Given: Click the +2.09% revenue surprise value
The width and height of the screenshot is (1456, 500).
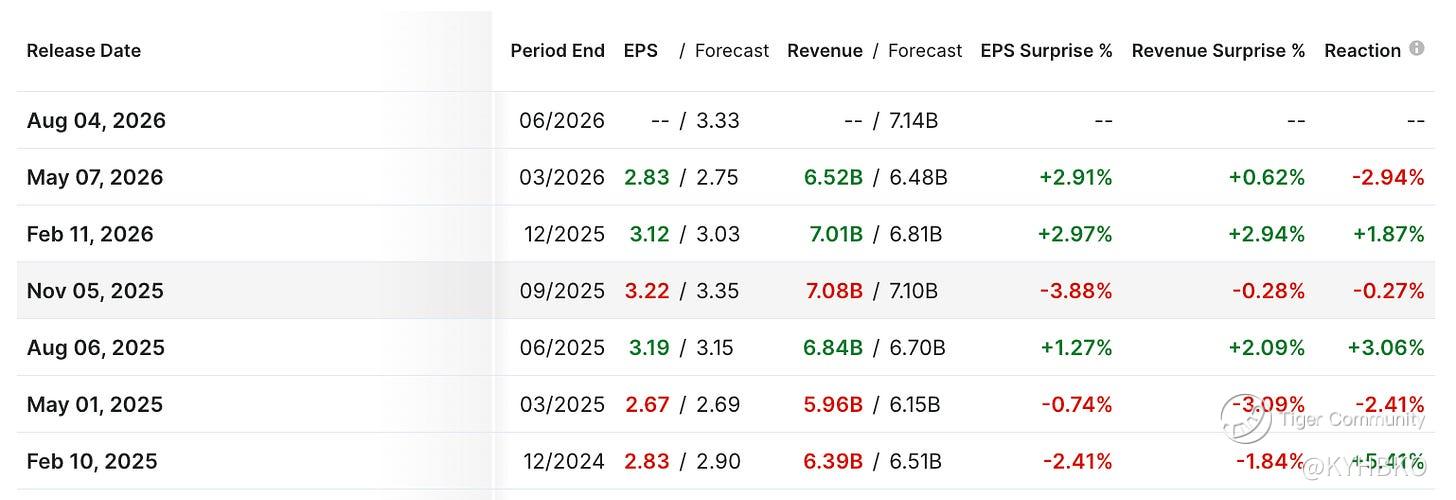Looking at the screenshot, I should click(1267, 348).
